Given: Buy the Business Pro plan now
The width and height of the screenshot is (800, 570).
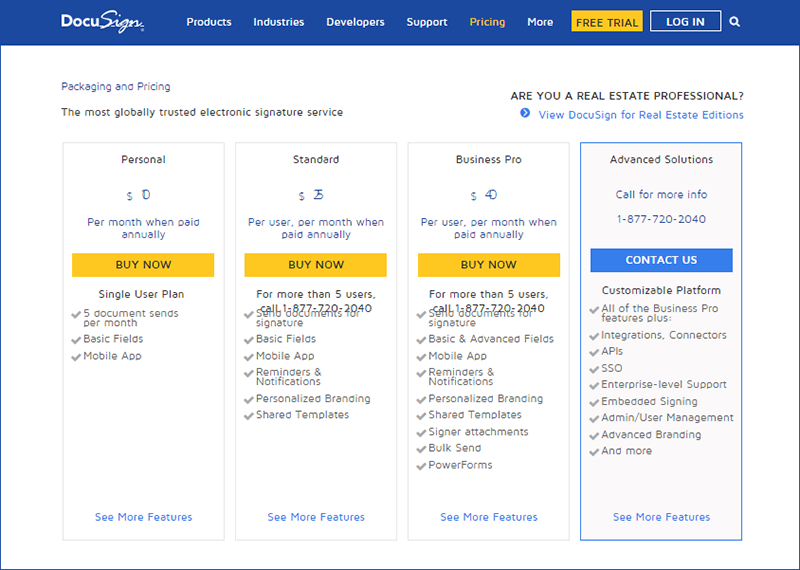Looking at the screenshot, I should click(489, 265).
